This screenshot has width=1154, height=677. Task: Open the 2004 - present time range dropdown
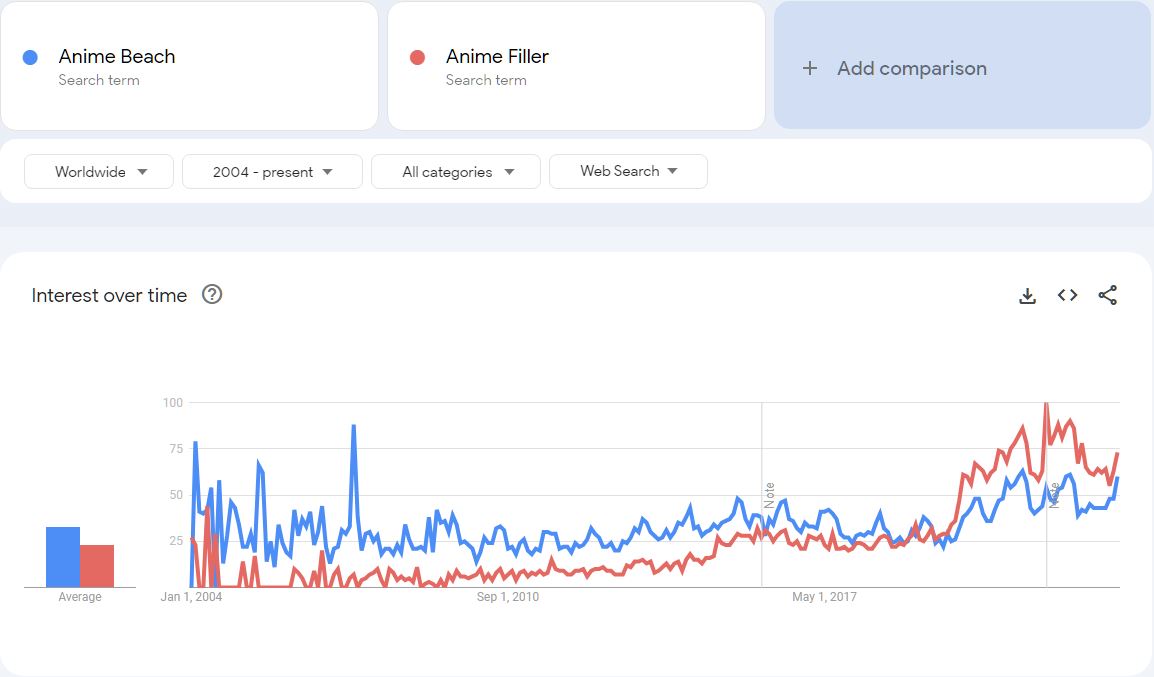[271, 171]
